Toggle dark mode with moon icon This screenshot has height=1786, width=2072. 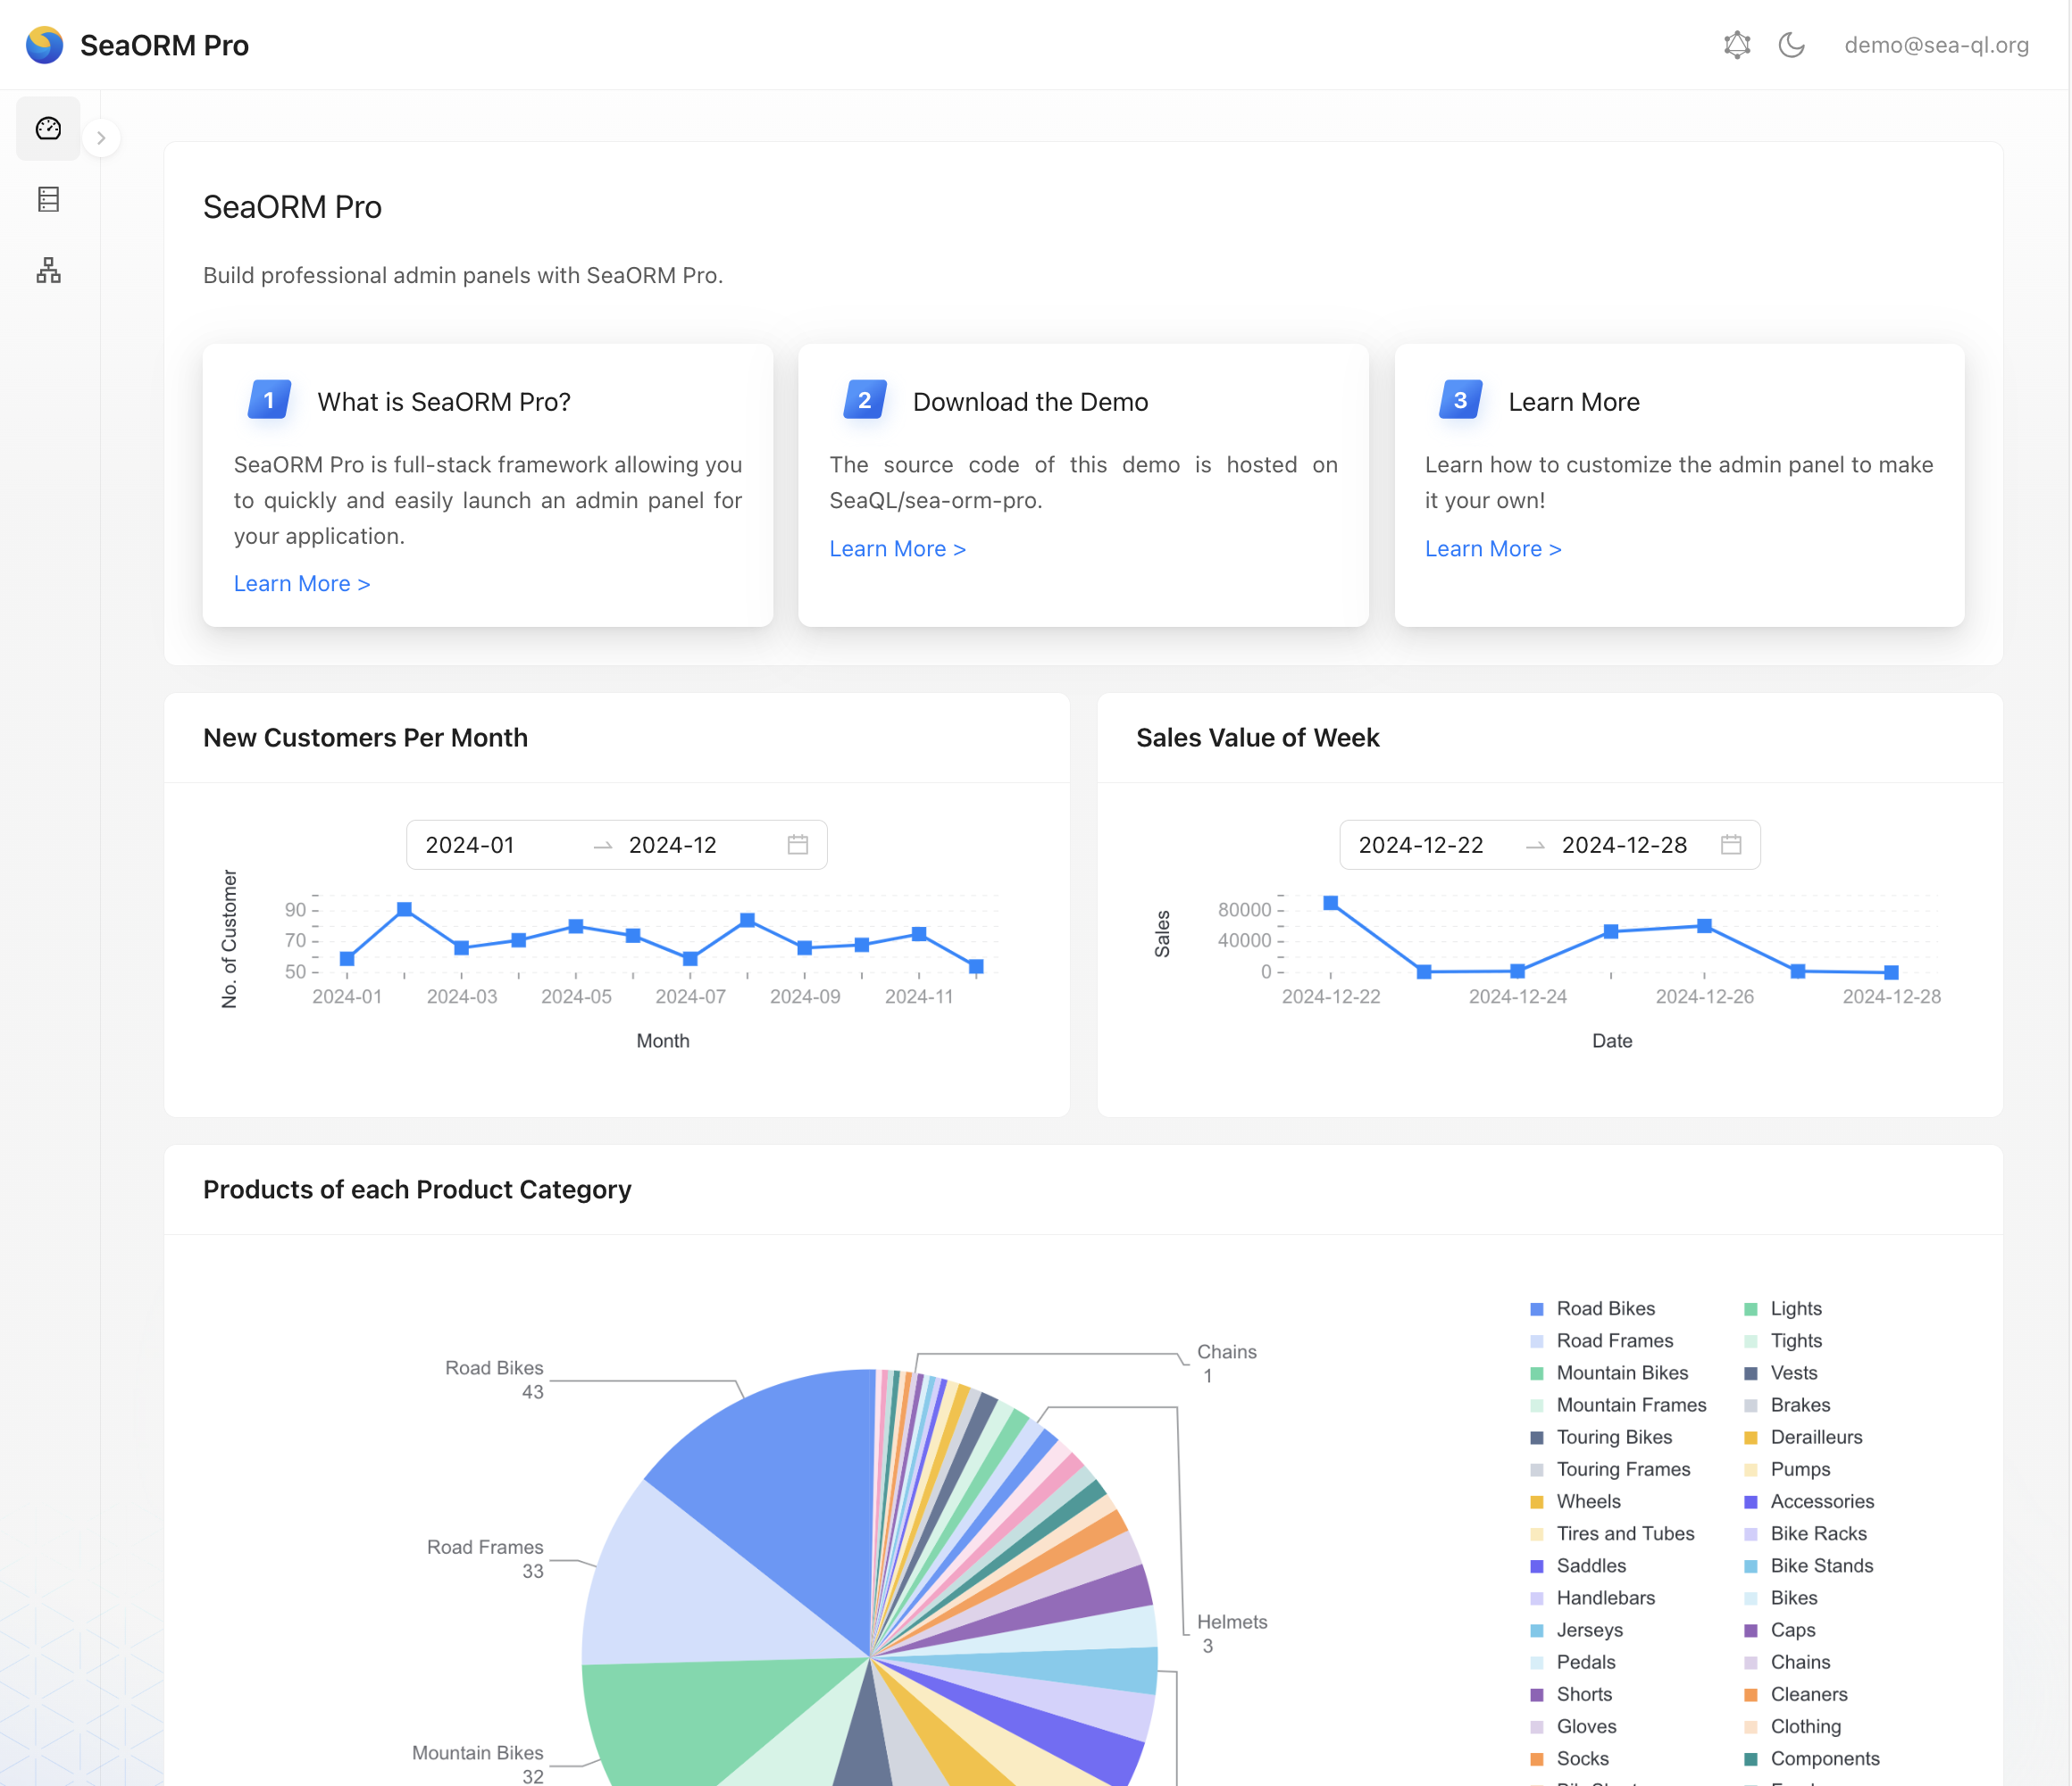pyautogui.click(x=1791, y=45)
